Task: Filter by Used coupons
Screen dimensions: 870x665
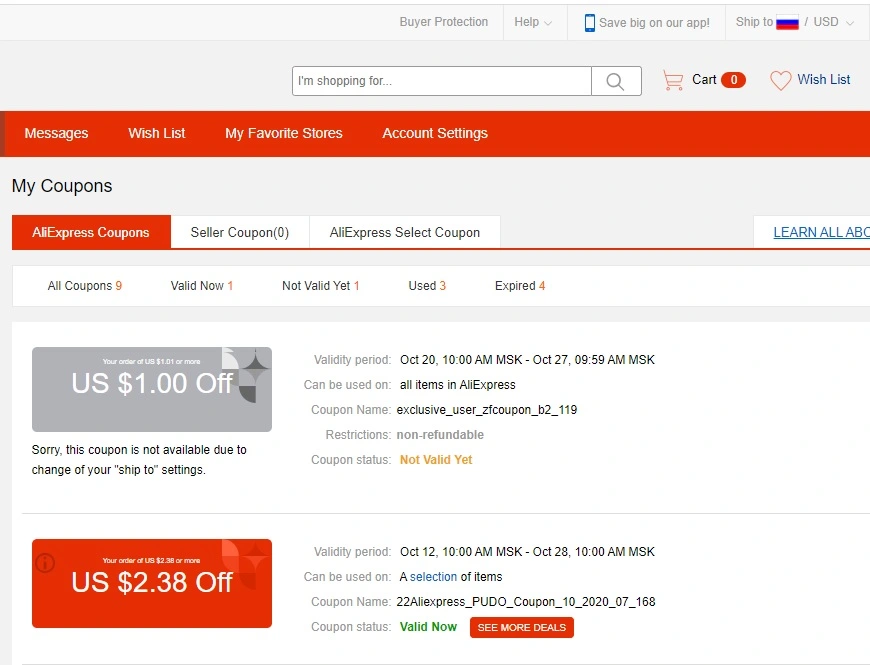Action: coord(427,286)
